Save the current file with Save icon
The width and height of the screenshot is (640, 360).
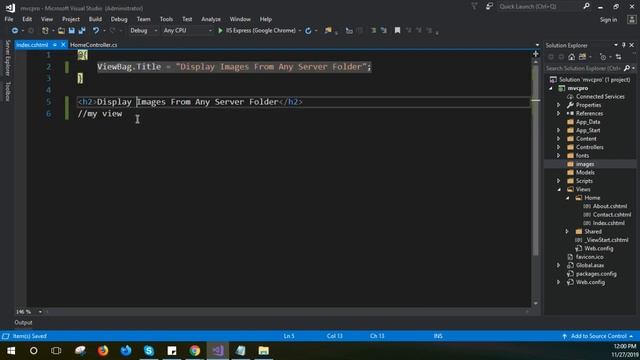click(71, 31)
